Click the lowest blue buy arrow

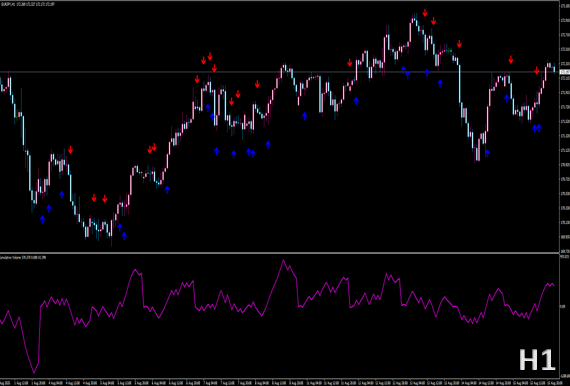[x=124, y=236]
